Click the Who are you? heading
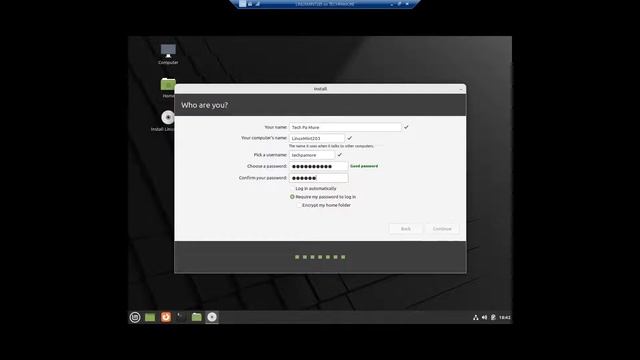Image resolution: width=640 pixels, height=360 pixels. click(x=204, y=105)
